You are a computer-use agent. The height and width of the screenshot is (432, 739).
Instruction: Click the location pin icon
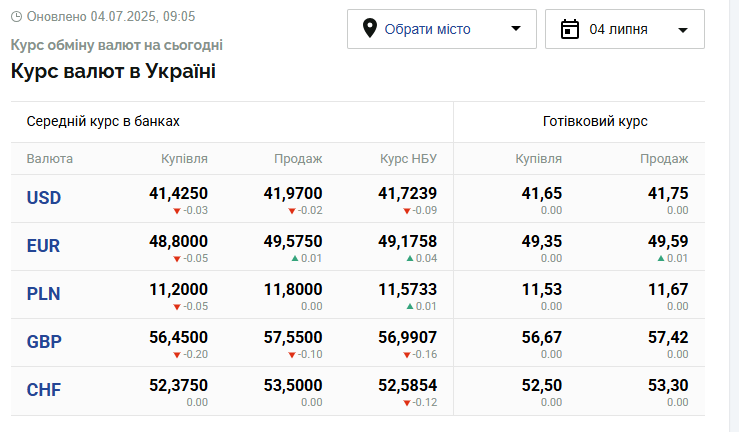point(369,28)
